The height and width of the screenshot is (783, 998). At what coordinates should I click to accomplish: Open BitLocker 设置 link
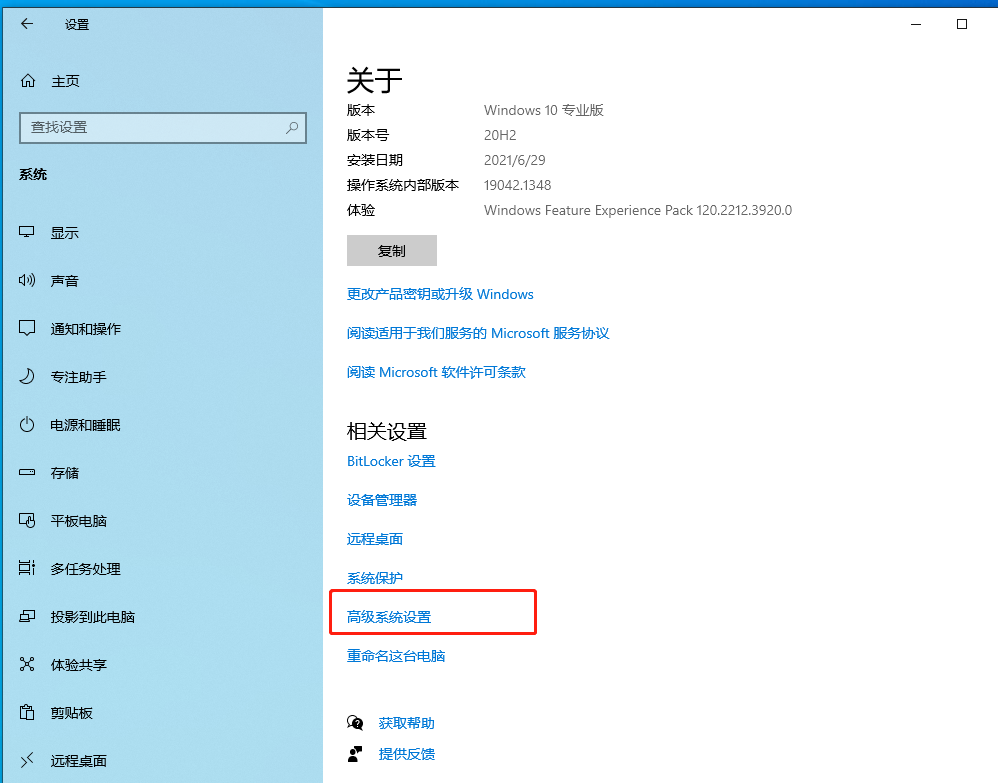pos(391,461)
